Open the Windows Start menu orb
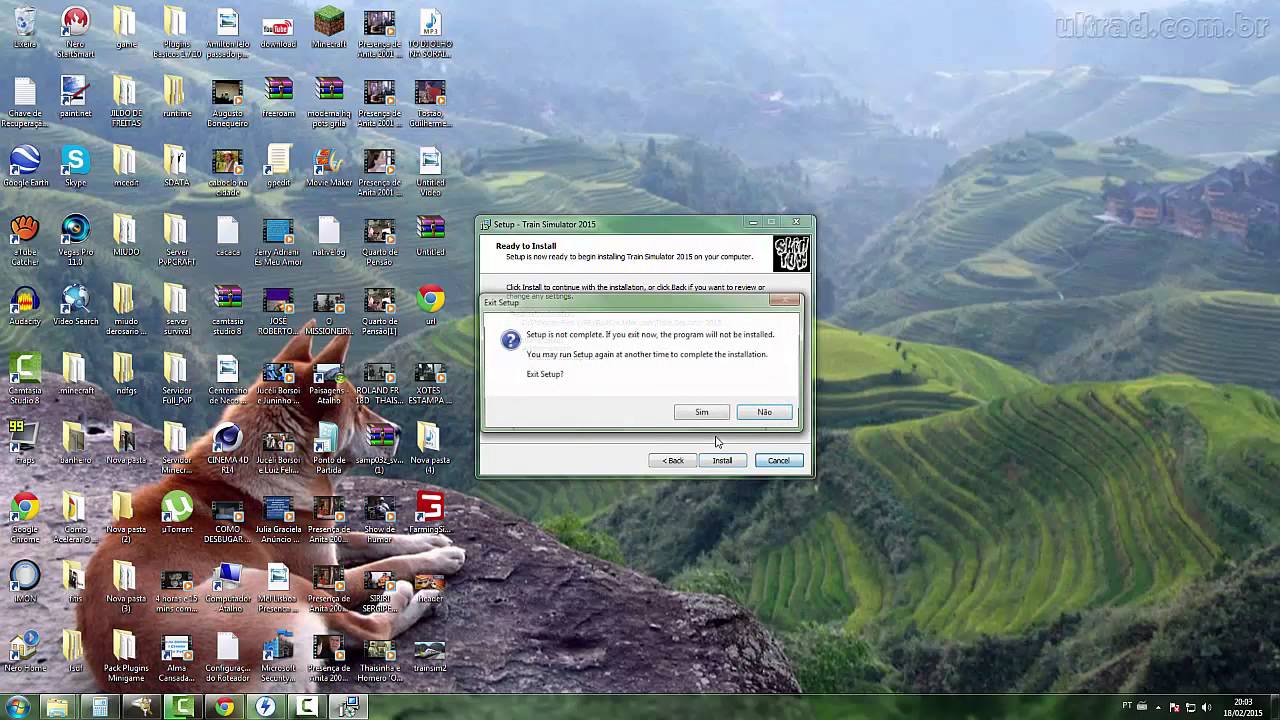Viewport: 1280px width, 720px height. (x=18, y=707)
